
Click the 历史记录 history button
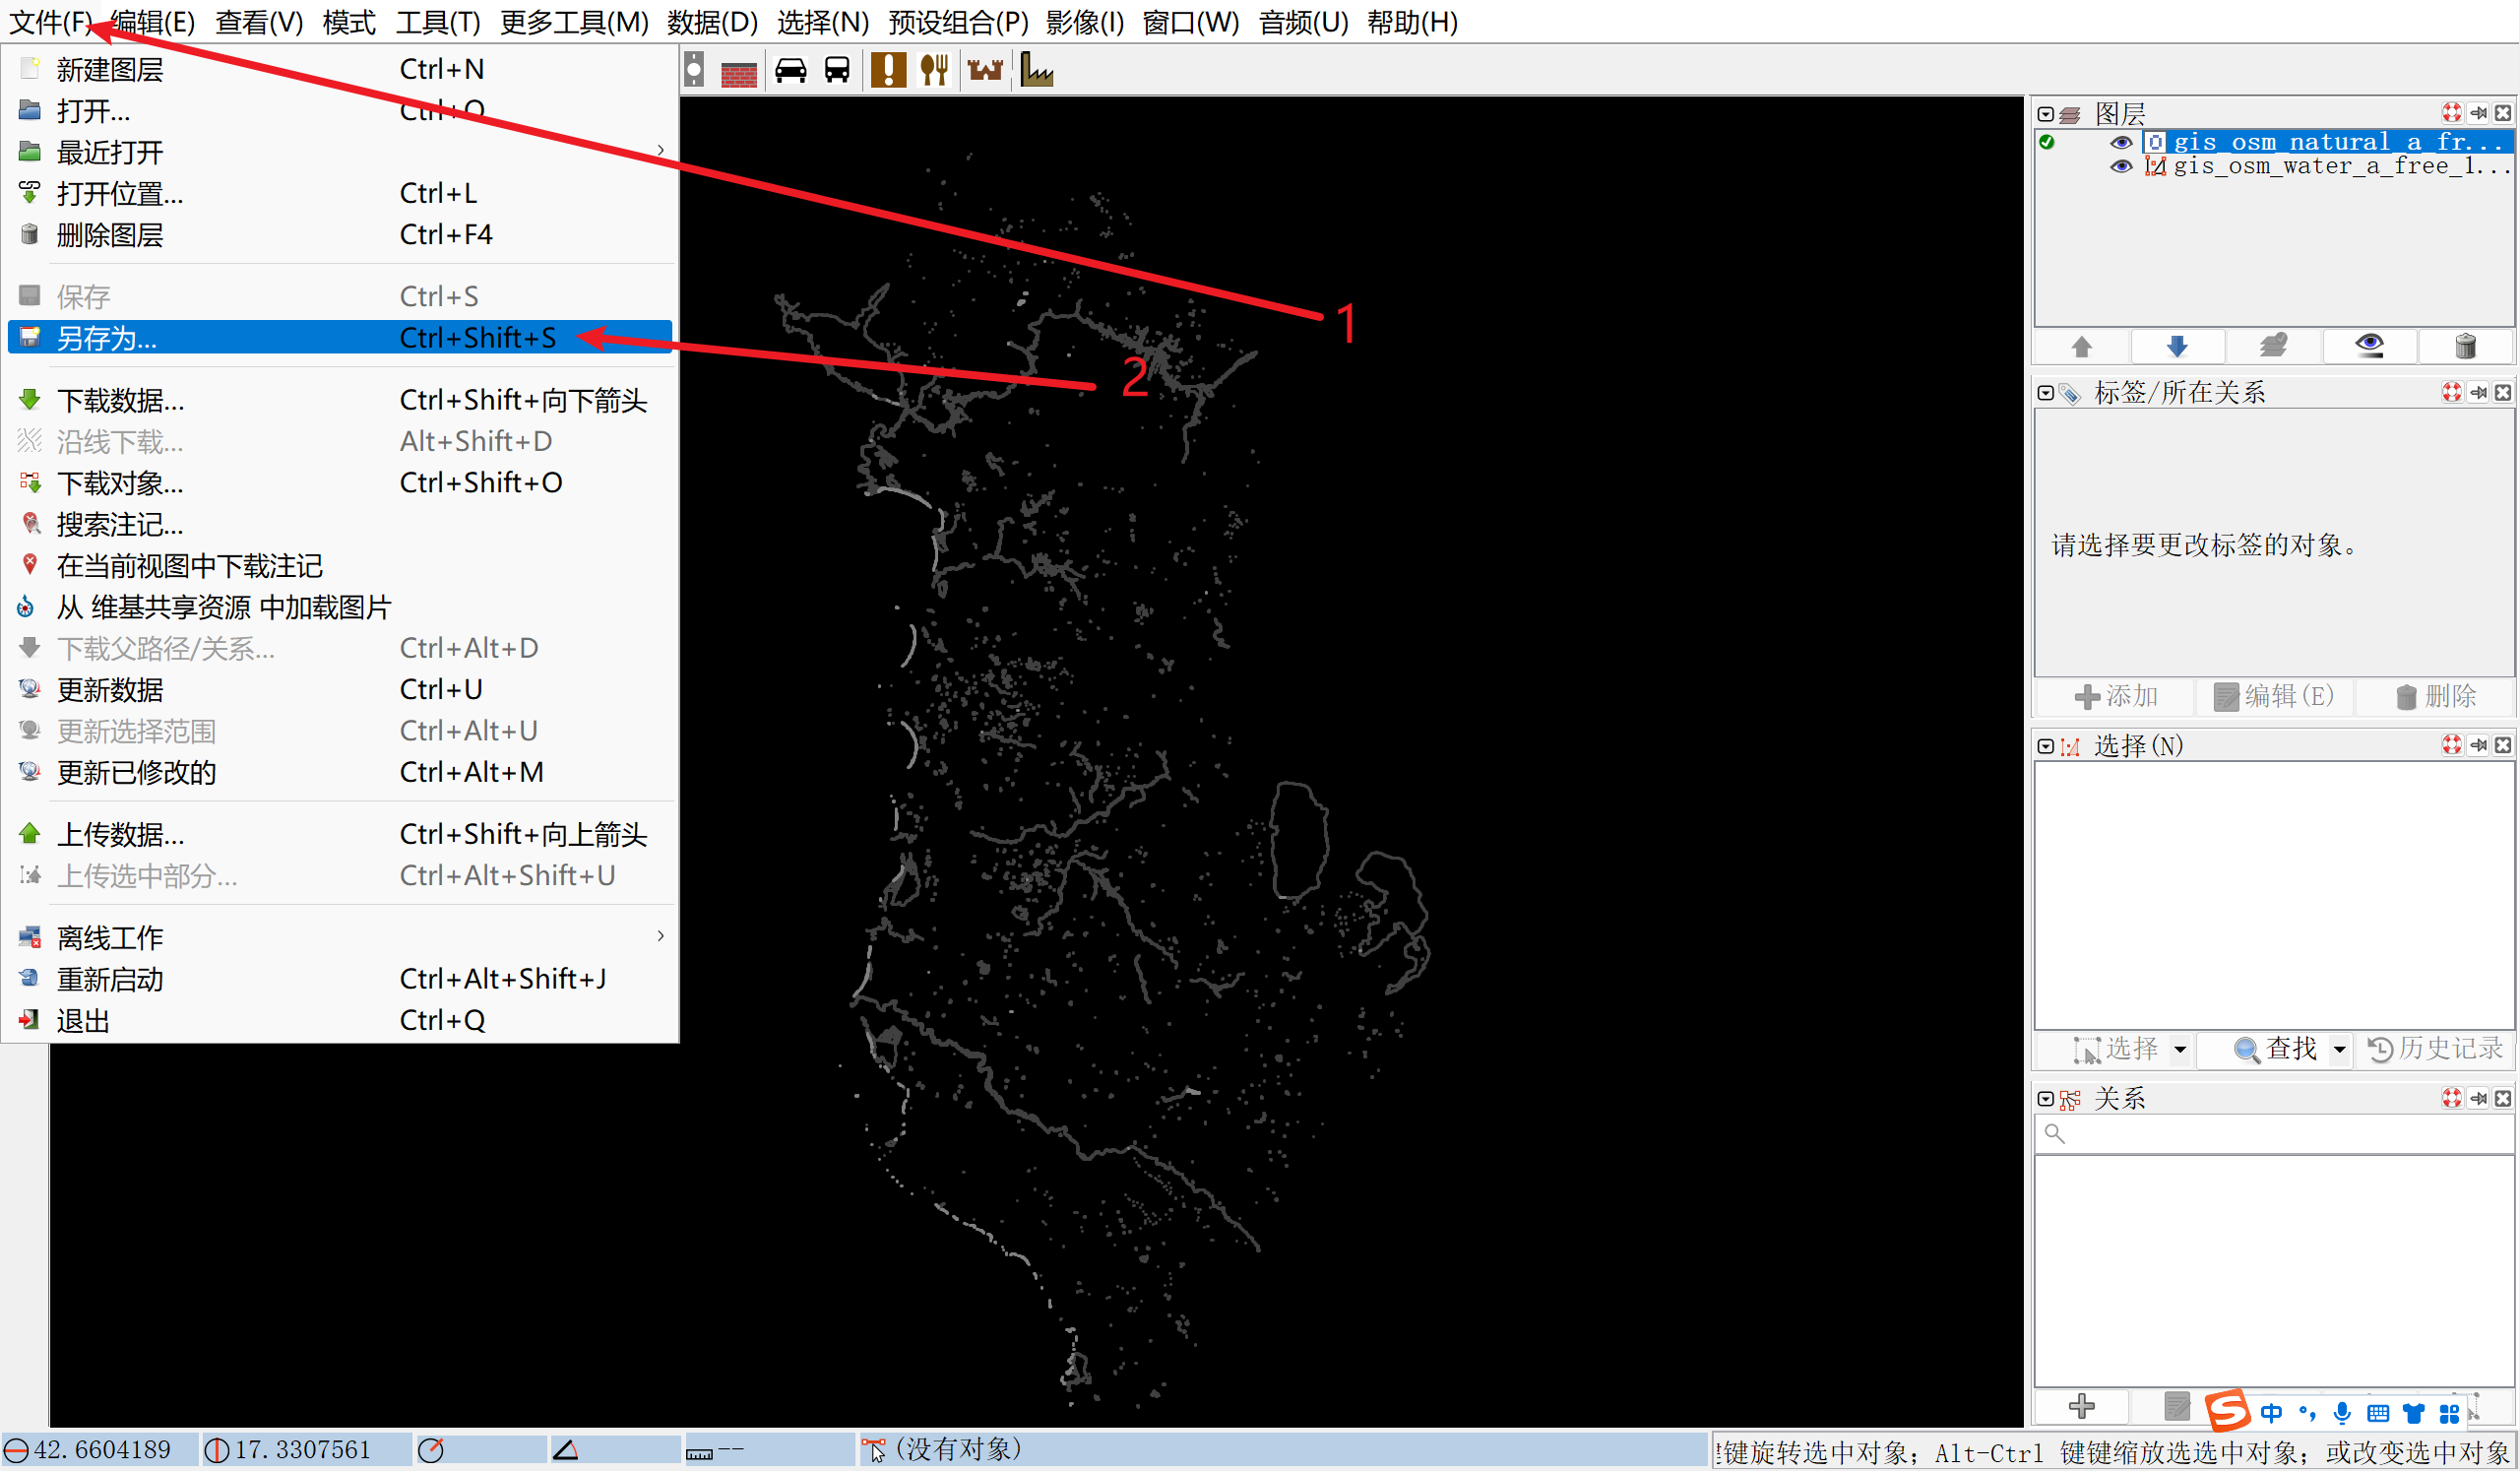(2435, 1049)
